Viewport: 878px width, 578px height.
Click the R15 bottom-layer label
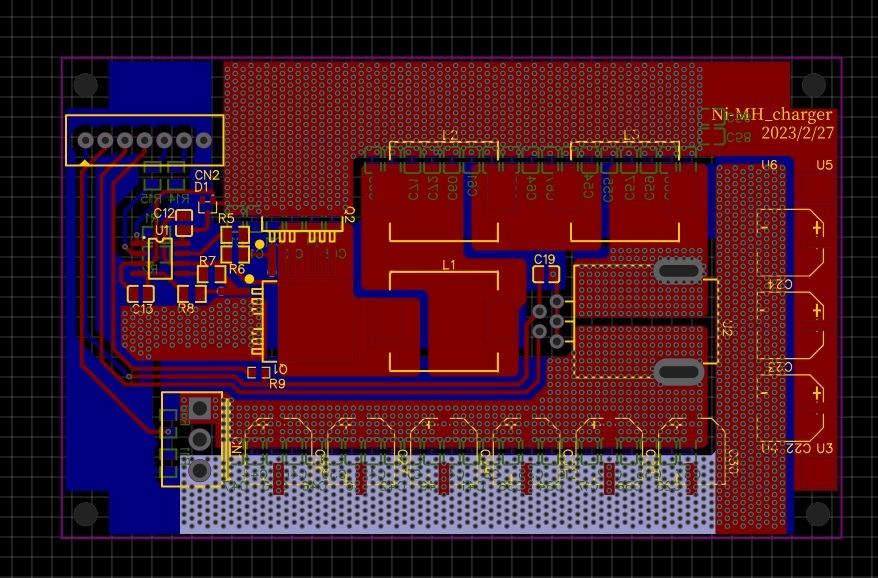[151, 198]
